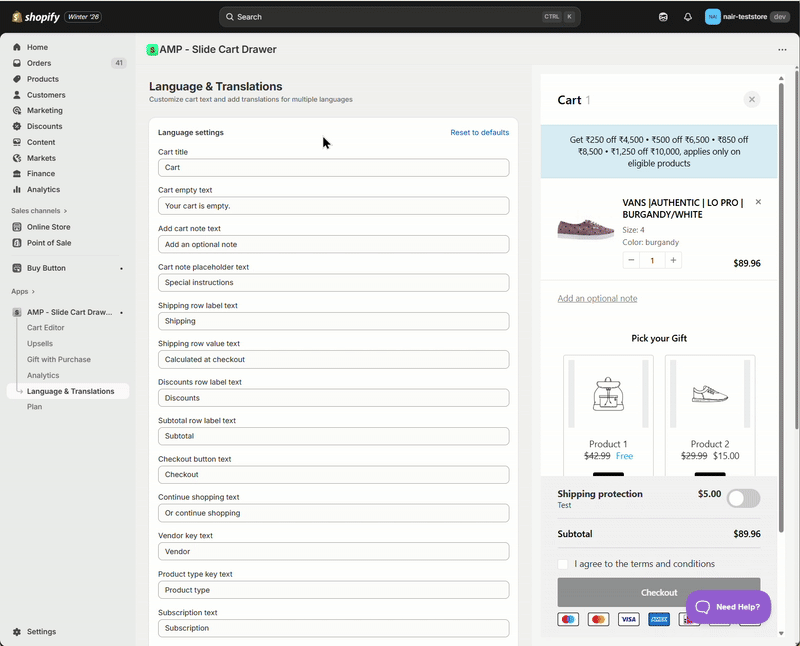Click the Discounts badge icon
Screen dimensions: 800x646
tap(17, 126)
